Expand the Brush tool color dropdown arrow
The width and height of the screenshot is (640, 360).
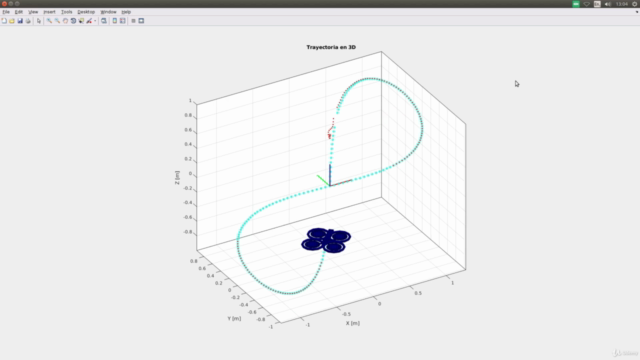pos(95,21)
